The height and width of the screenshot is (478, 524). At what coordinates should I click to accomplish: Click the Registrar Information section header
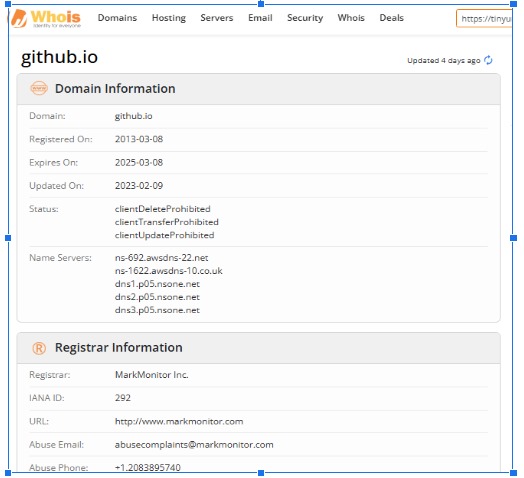click(x=258, y=348)
